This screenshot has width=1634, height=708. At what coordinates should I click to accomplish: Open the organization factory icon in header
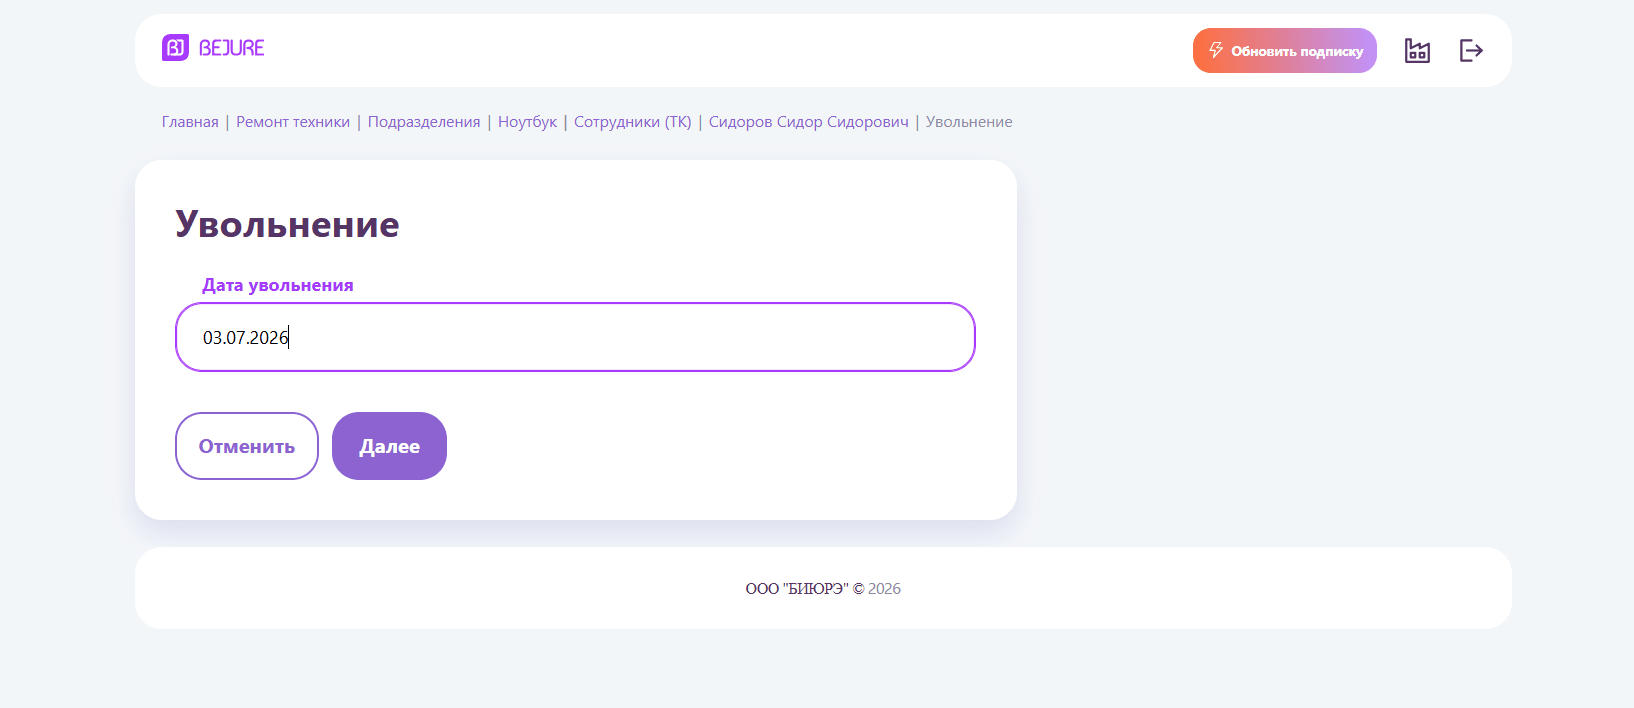[1417, 50]
